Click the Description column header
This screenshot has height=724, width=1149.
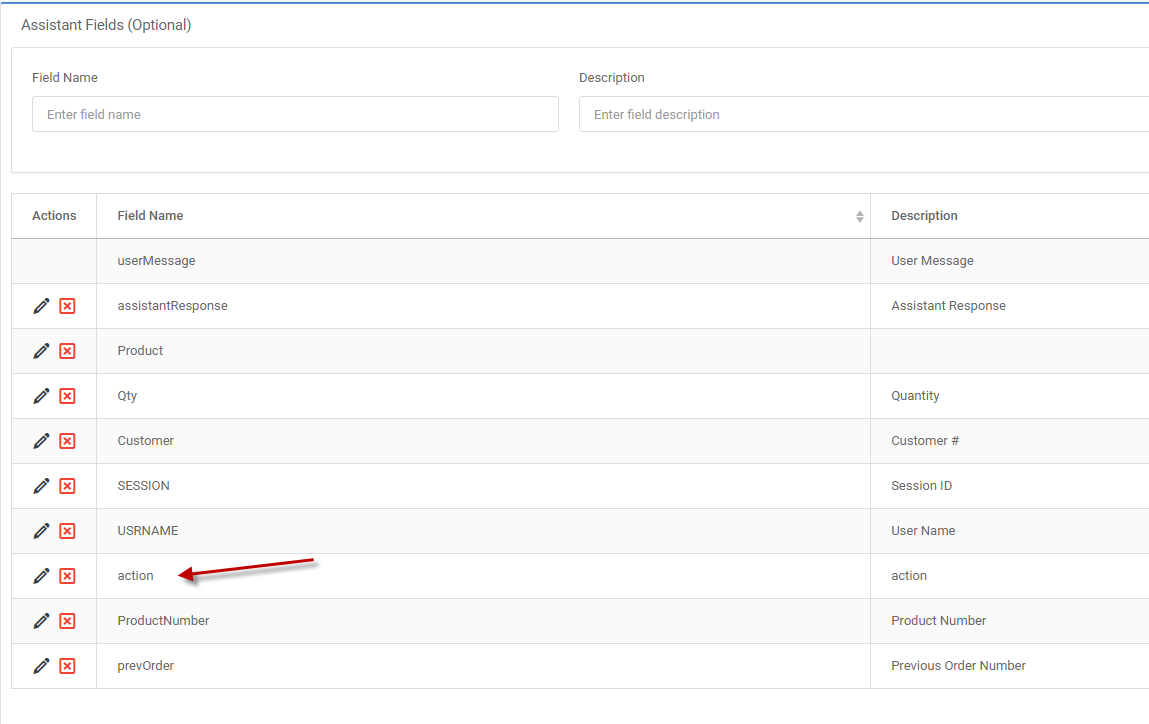pyautogui.click(x=924, y=216)
